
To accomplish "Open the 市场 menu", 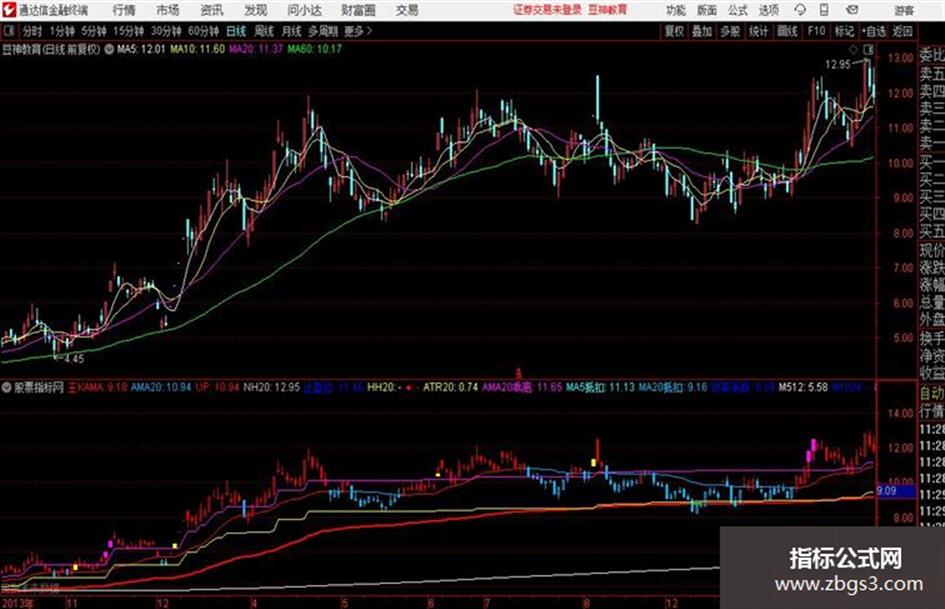I will pos(168,10).
